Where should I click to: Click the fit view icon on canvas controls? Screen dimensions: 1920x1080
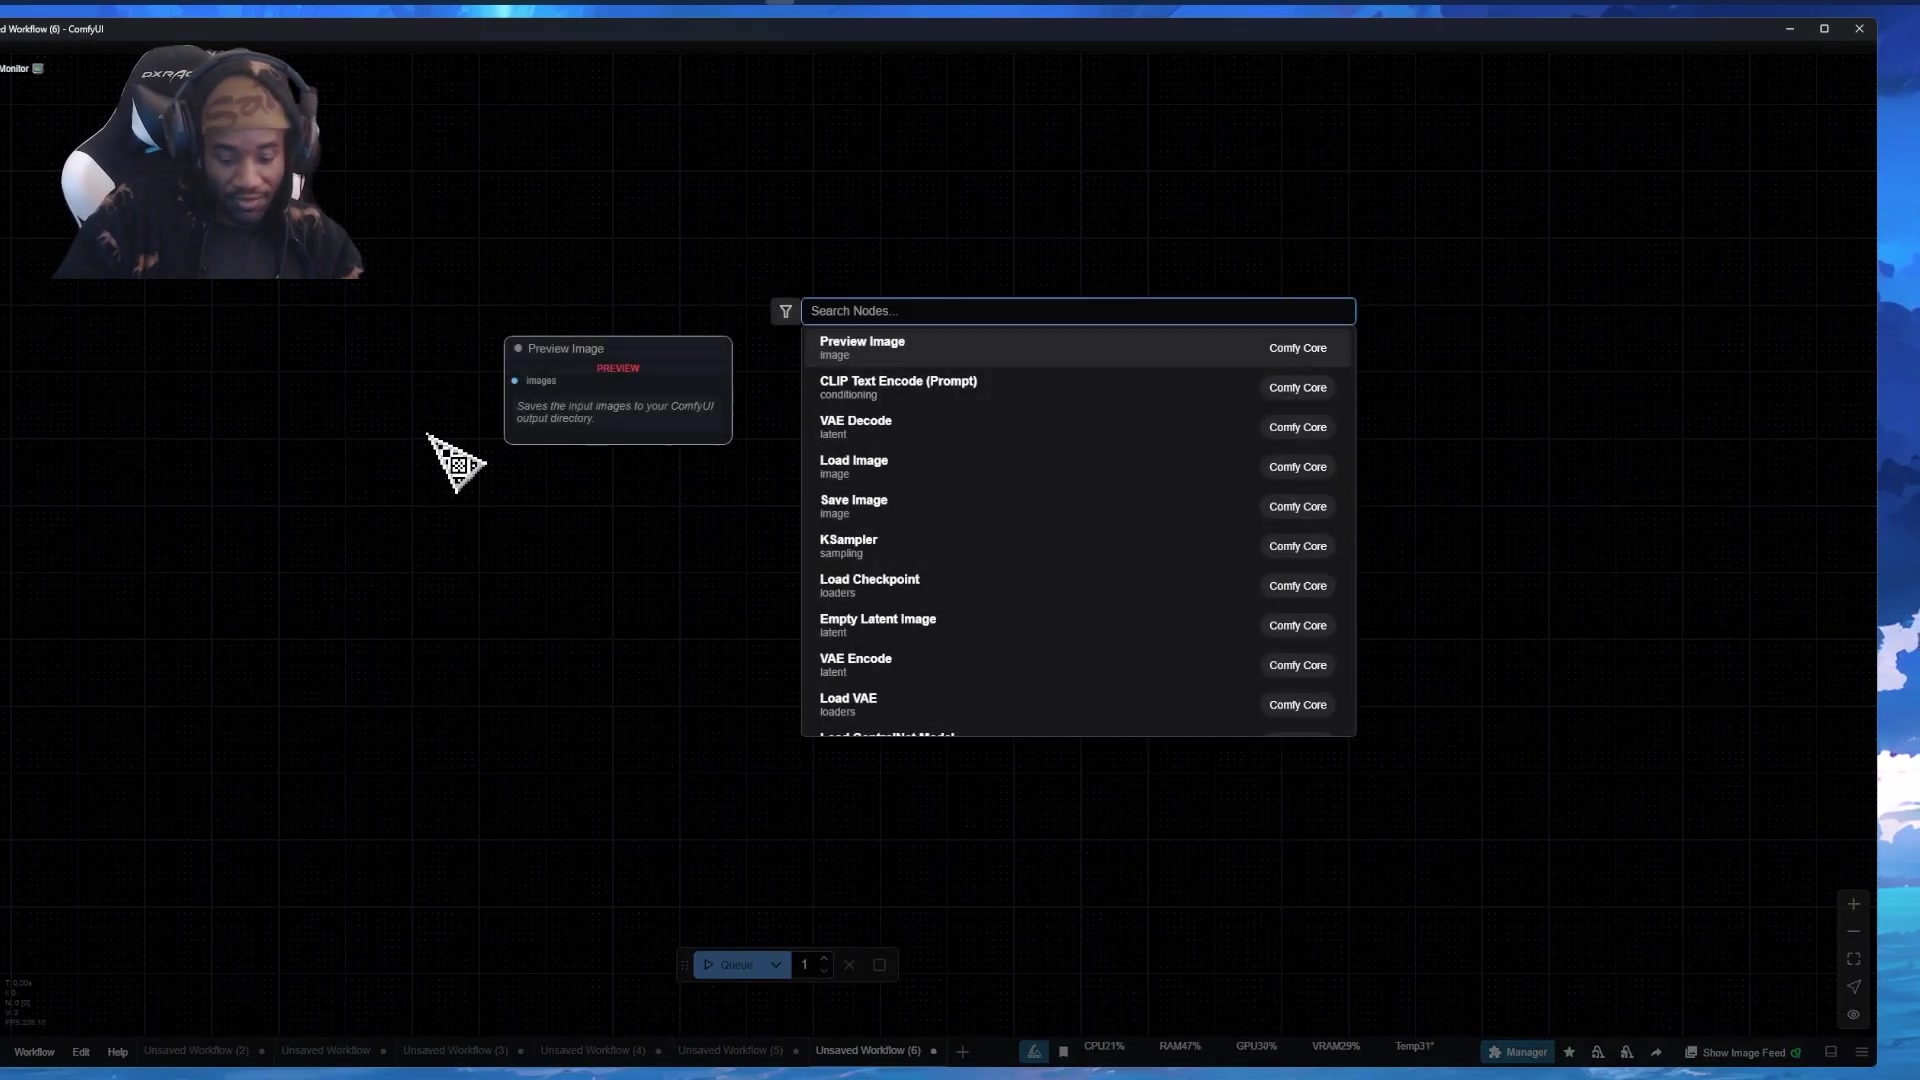point(1853,959)
